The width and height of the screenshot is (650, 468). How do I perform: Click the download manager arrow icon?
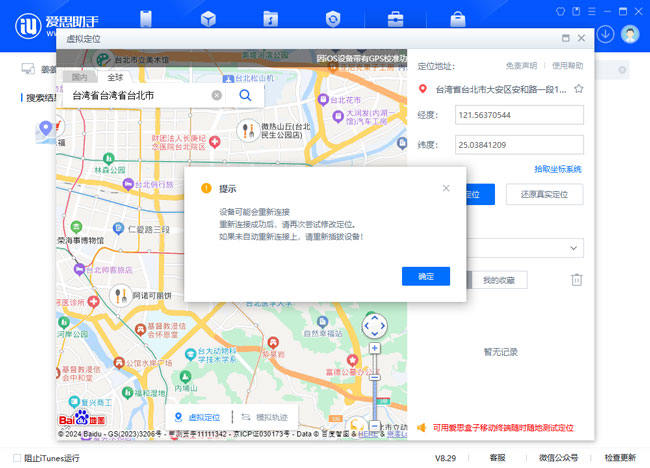coord(606,34)
